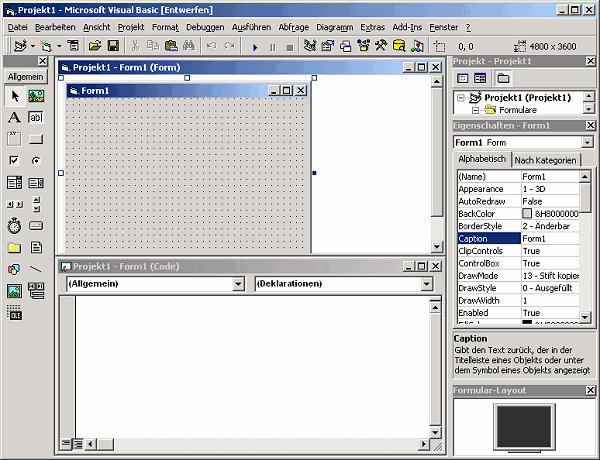The height and width of the screenshot is (460, 600).
Task: Click the monitor preview in Formular-Layout
Action: click(524, 426)
